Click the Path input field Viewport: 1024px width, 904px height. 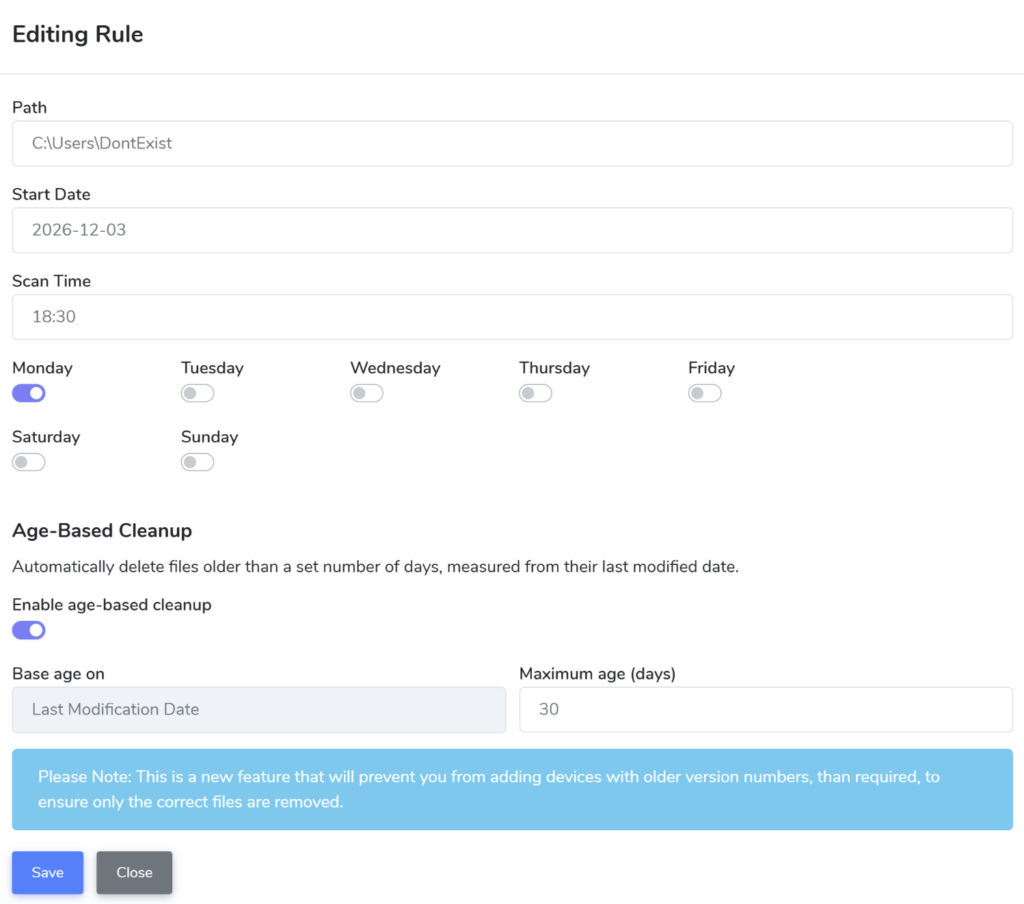point(512,143)
